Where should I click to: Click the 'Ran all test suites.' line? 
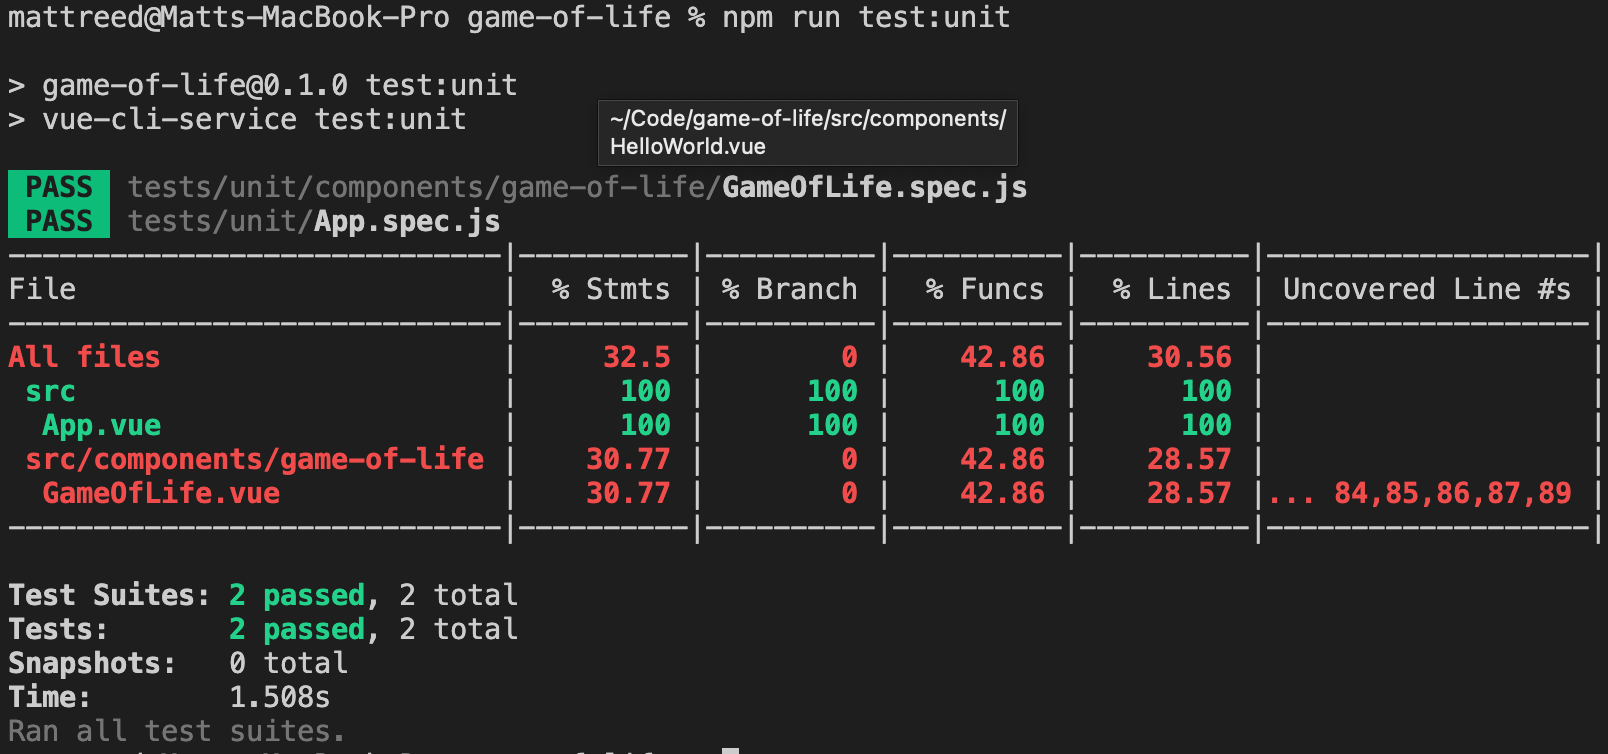pos(177,731)
